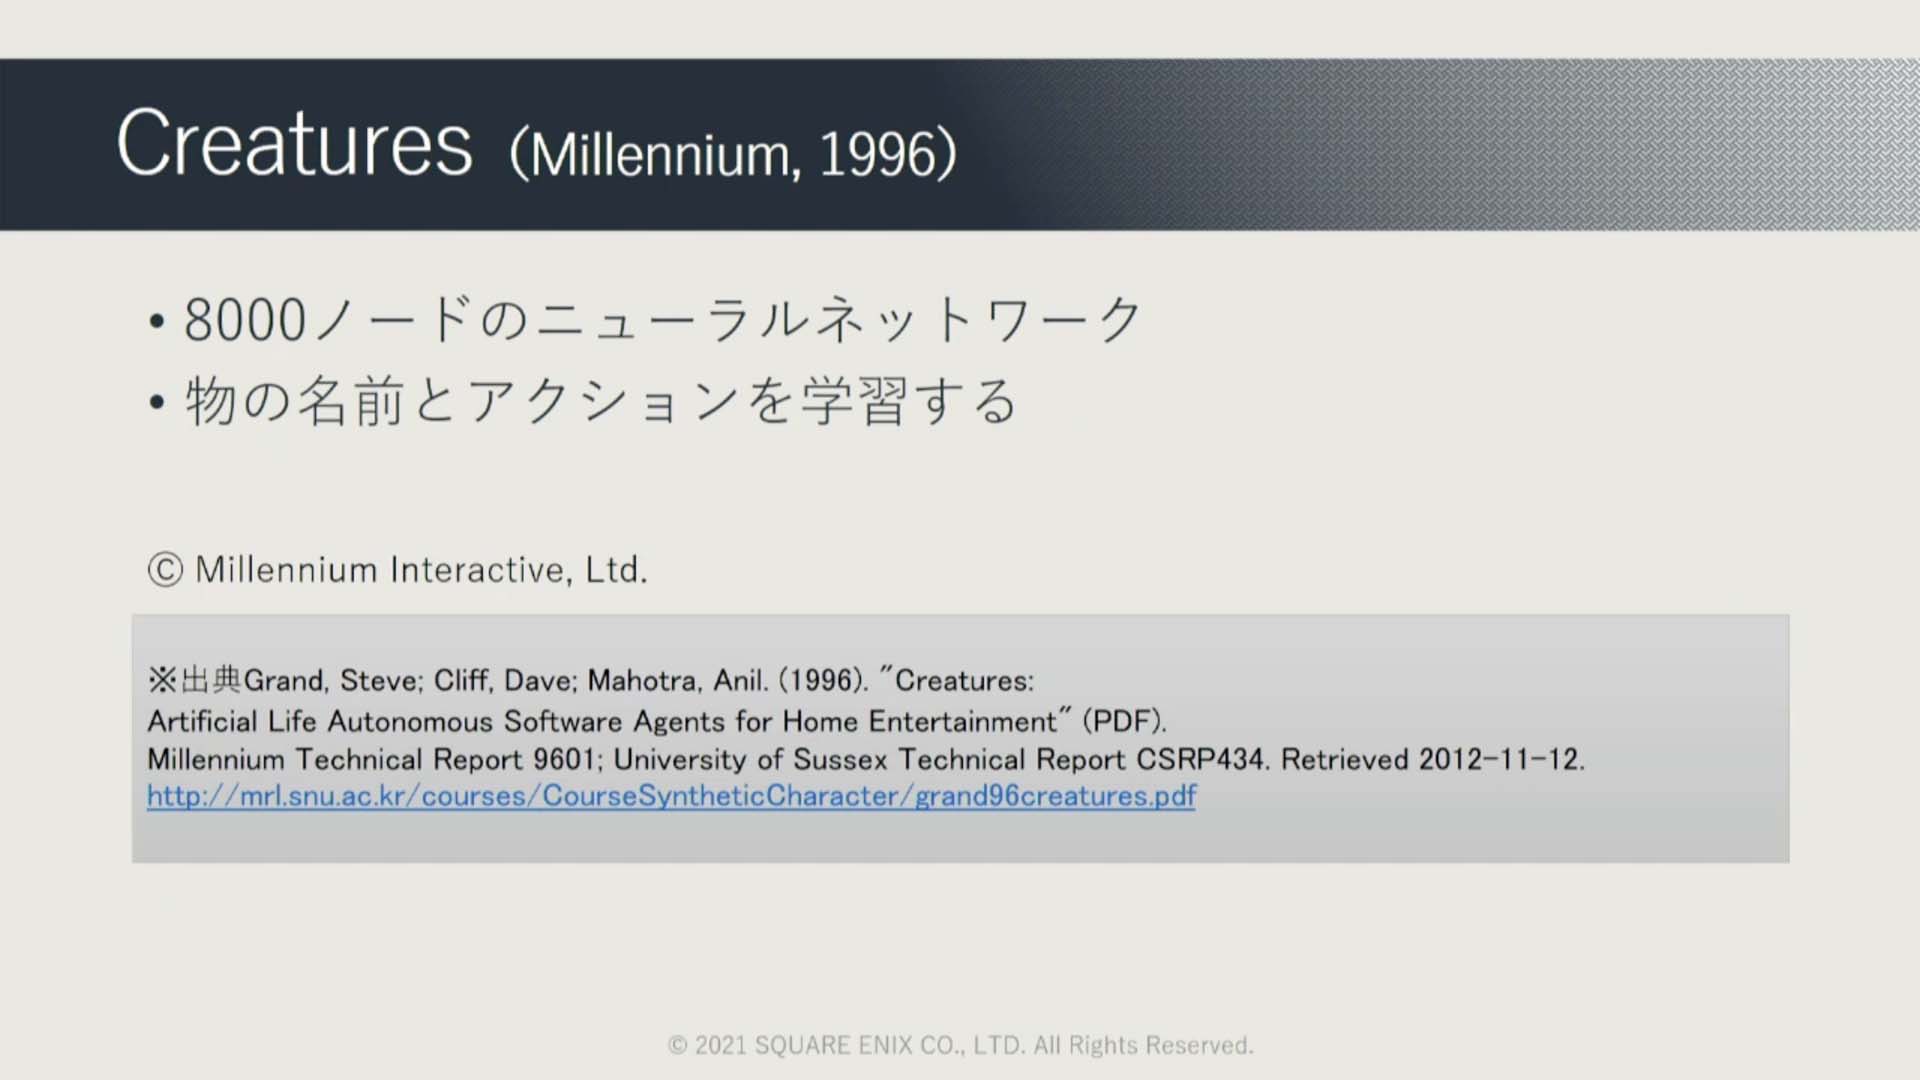This screenshot has height=1080, width=1920.
Task: Click the "© Millennium Interactive, Ltd." credit line
Action: click(x=398, y=570)
